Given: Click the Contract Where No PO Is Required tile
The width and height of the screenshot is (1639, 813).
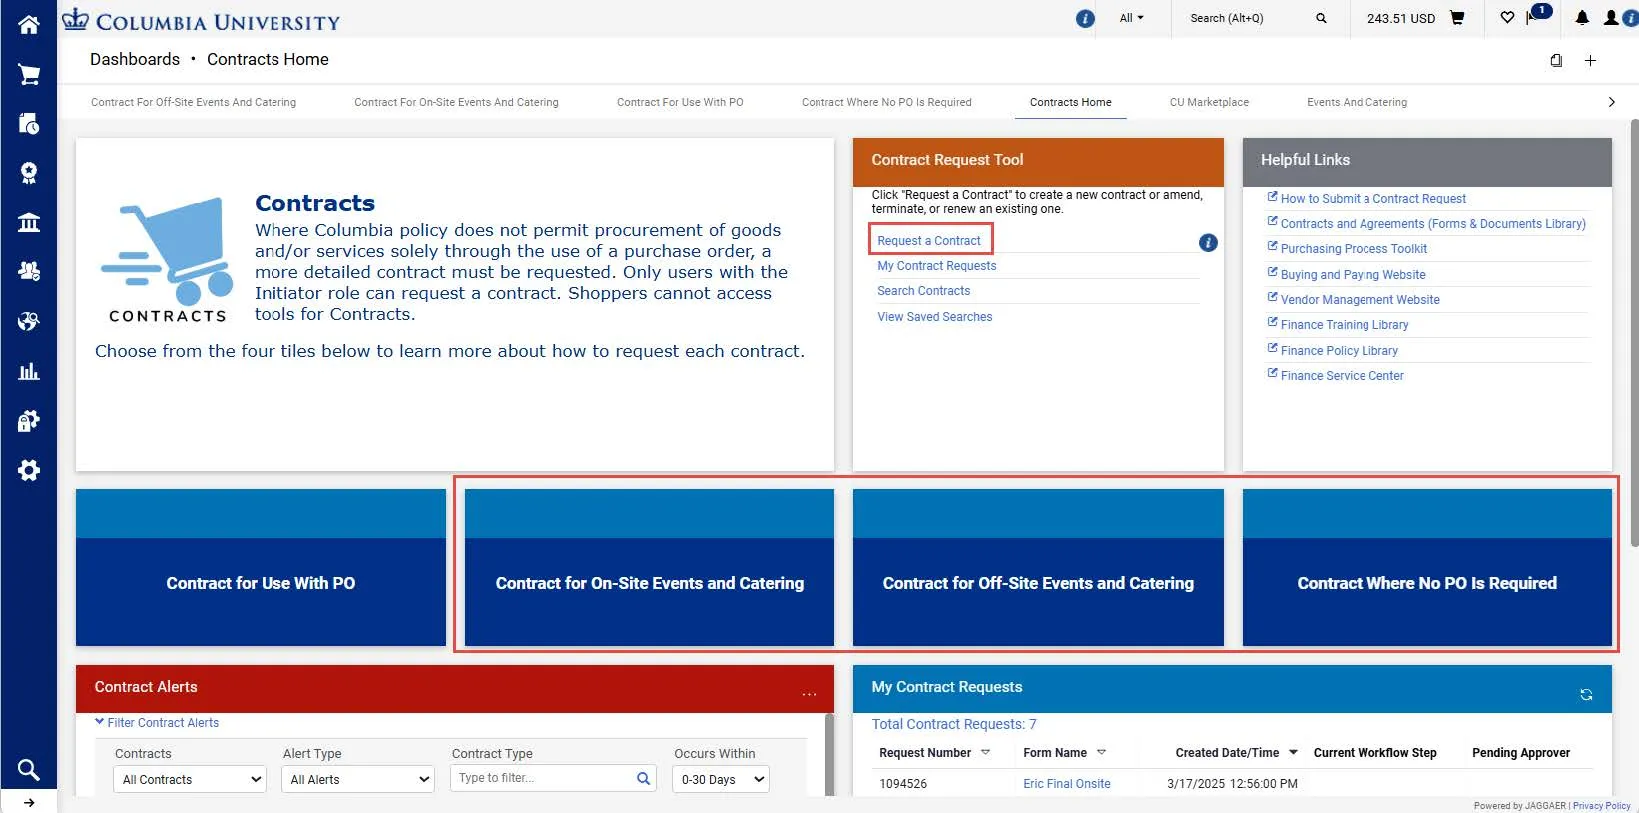Looking at the screenshot, I should pos(1427,567).
